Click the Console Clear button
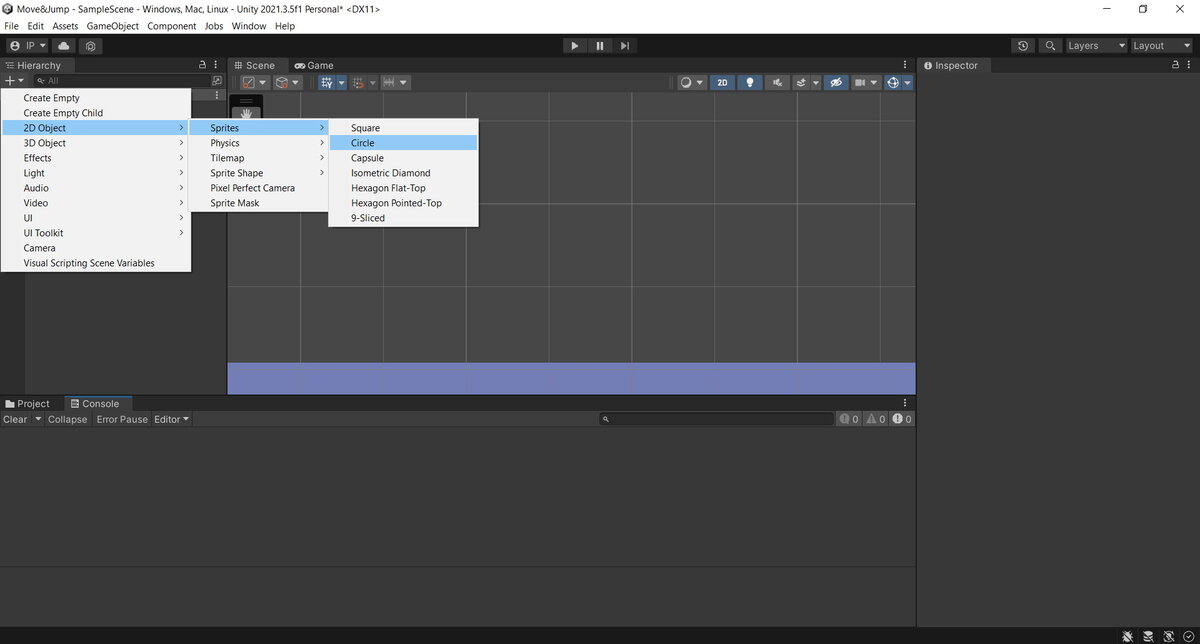The height and width of the screenshot is (644, 1200). click(16, 419)
